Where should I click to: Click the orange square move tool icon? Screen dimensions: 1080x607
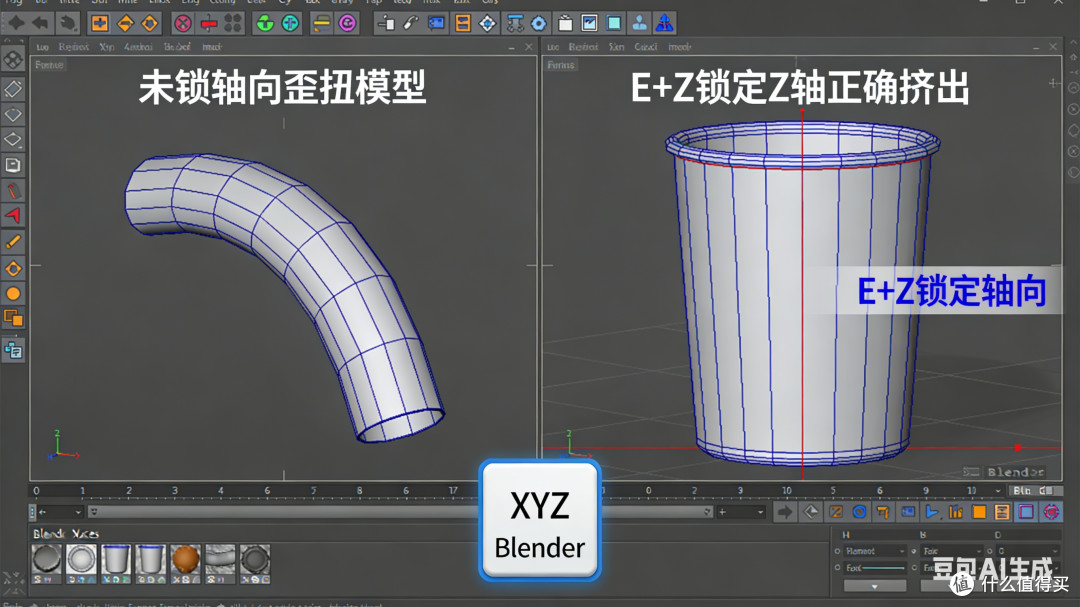100,23
